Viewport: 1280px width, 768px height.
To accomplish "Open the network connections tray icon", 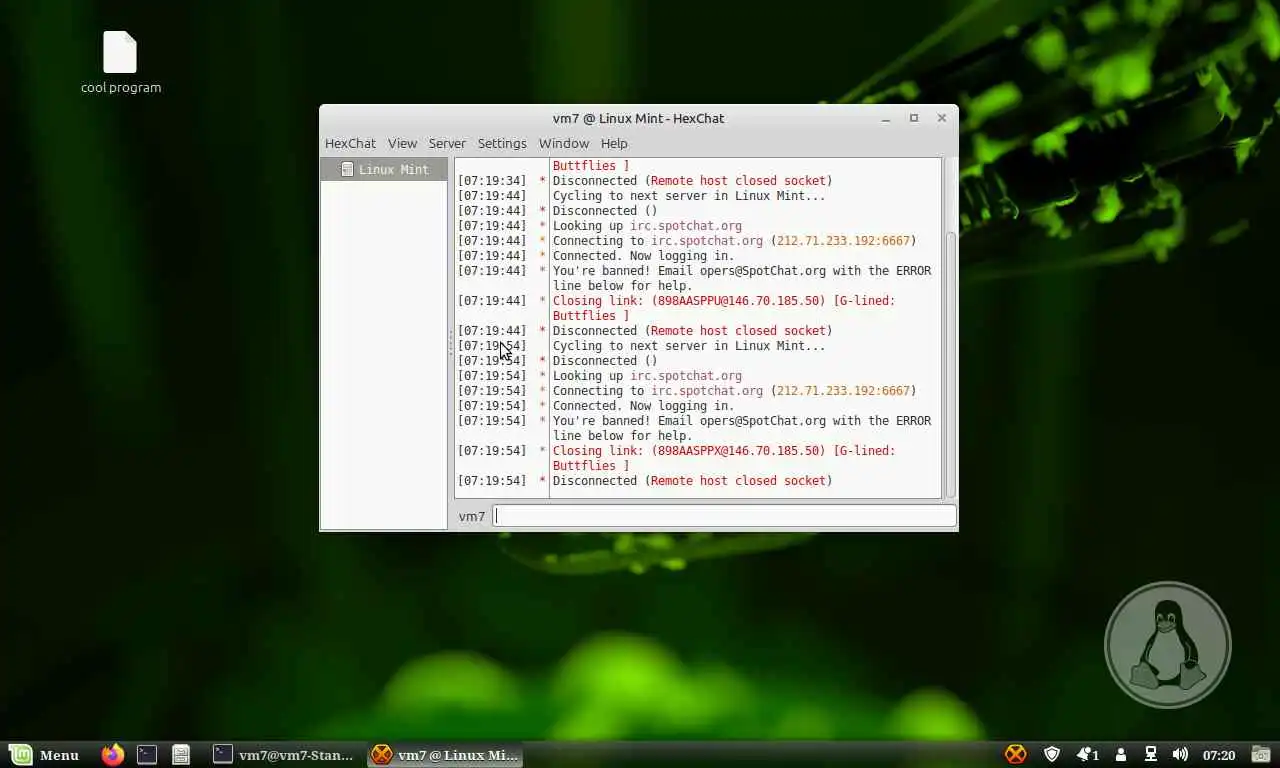I will pos(1151,754).
